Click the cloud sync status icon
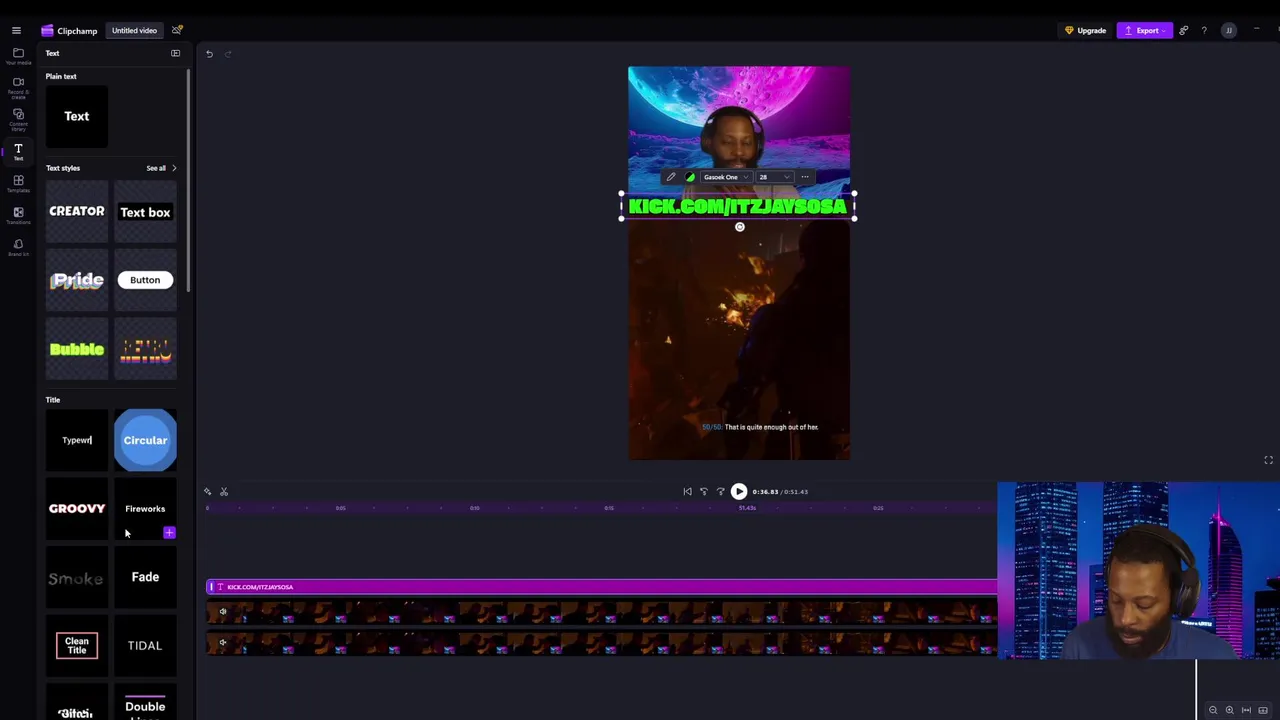1280x720 pixels. tap(177, 30)
